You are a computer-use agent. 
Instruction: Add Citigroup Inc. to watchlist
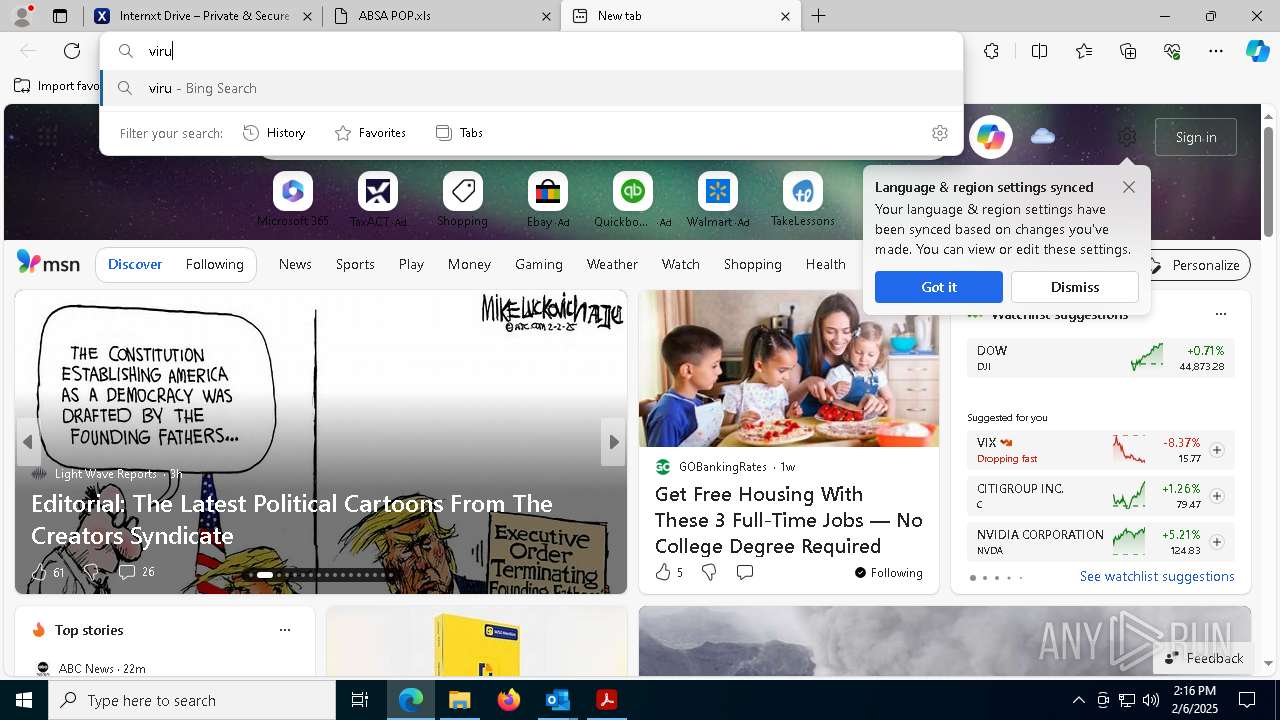click(x=1217, y=496)
